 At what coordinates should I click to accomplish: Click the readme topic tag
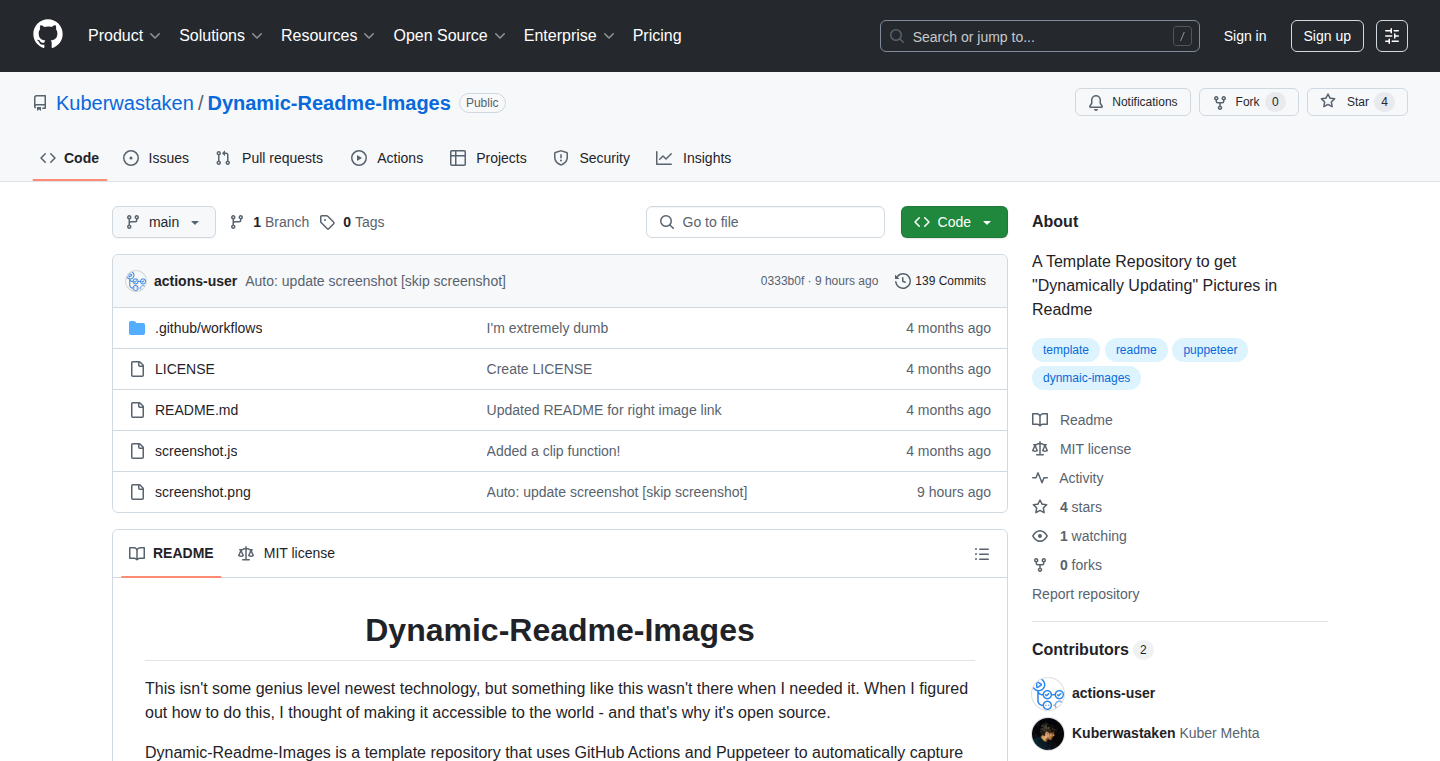click(1136, 350)
